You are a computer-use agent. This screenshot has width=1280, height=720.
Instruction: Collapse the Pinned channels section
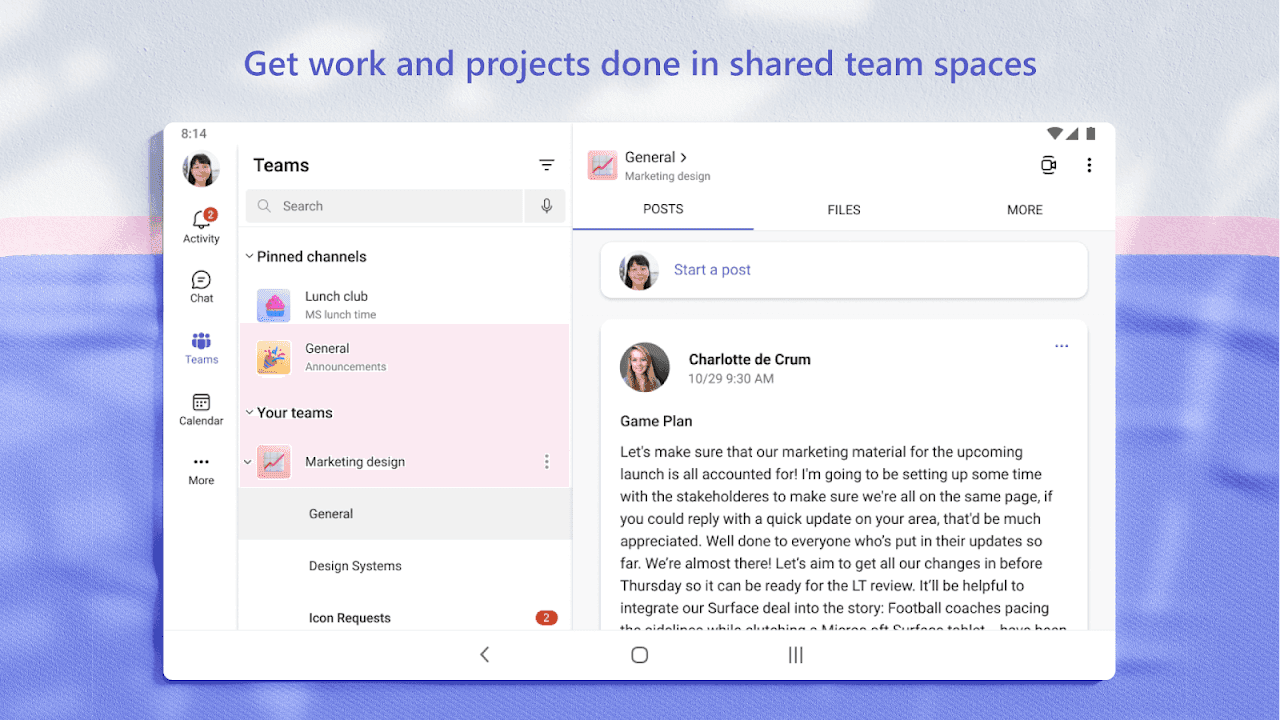(x=249, y=257)
